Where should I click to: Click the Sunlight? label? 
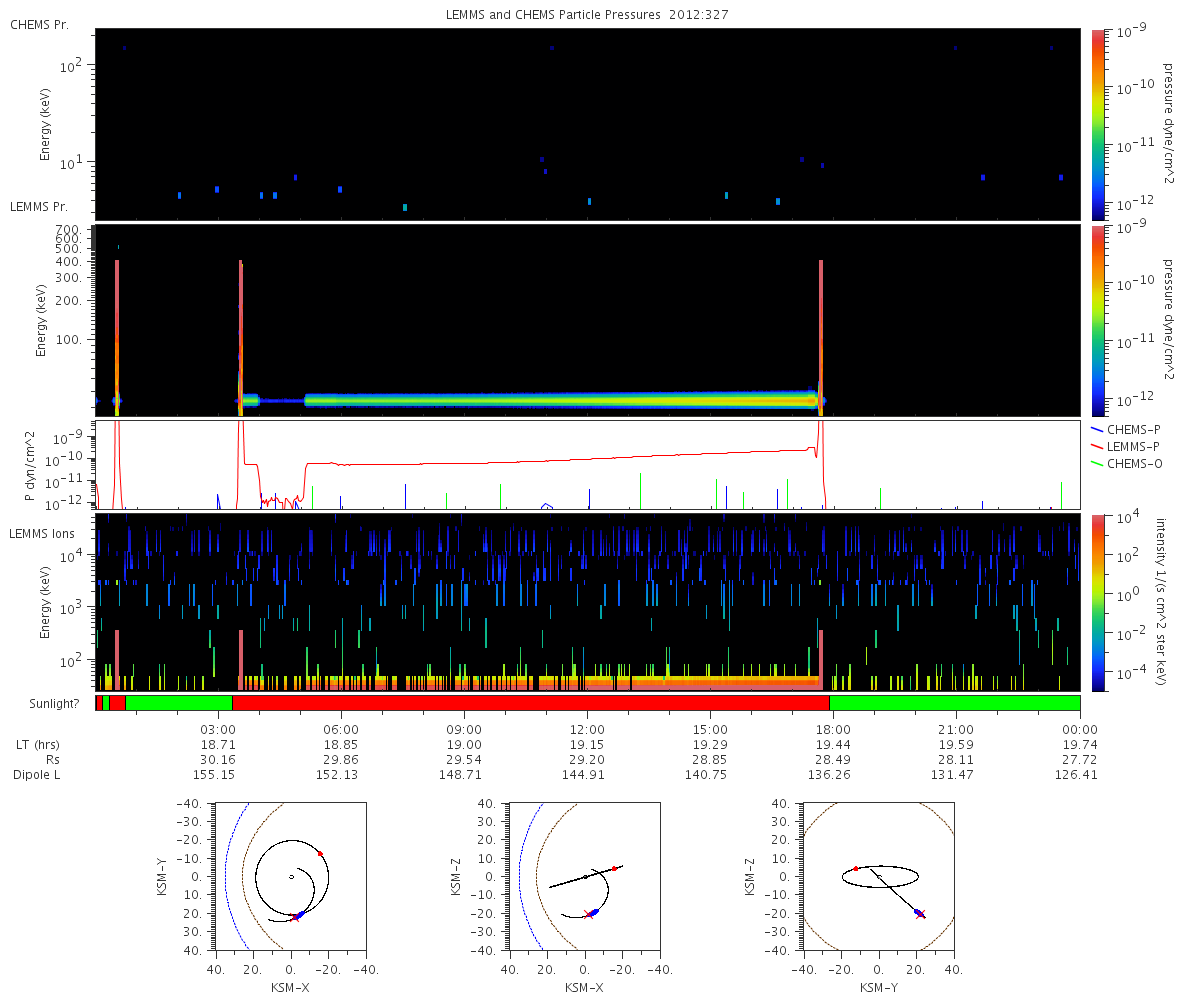coord(44,704)
